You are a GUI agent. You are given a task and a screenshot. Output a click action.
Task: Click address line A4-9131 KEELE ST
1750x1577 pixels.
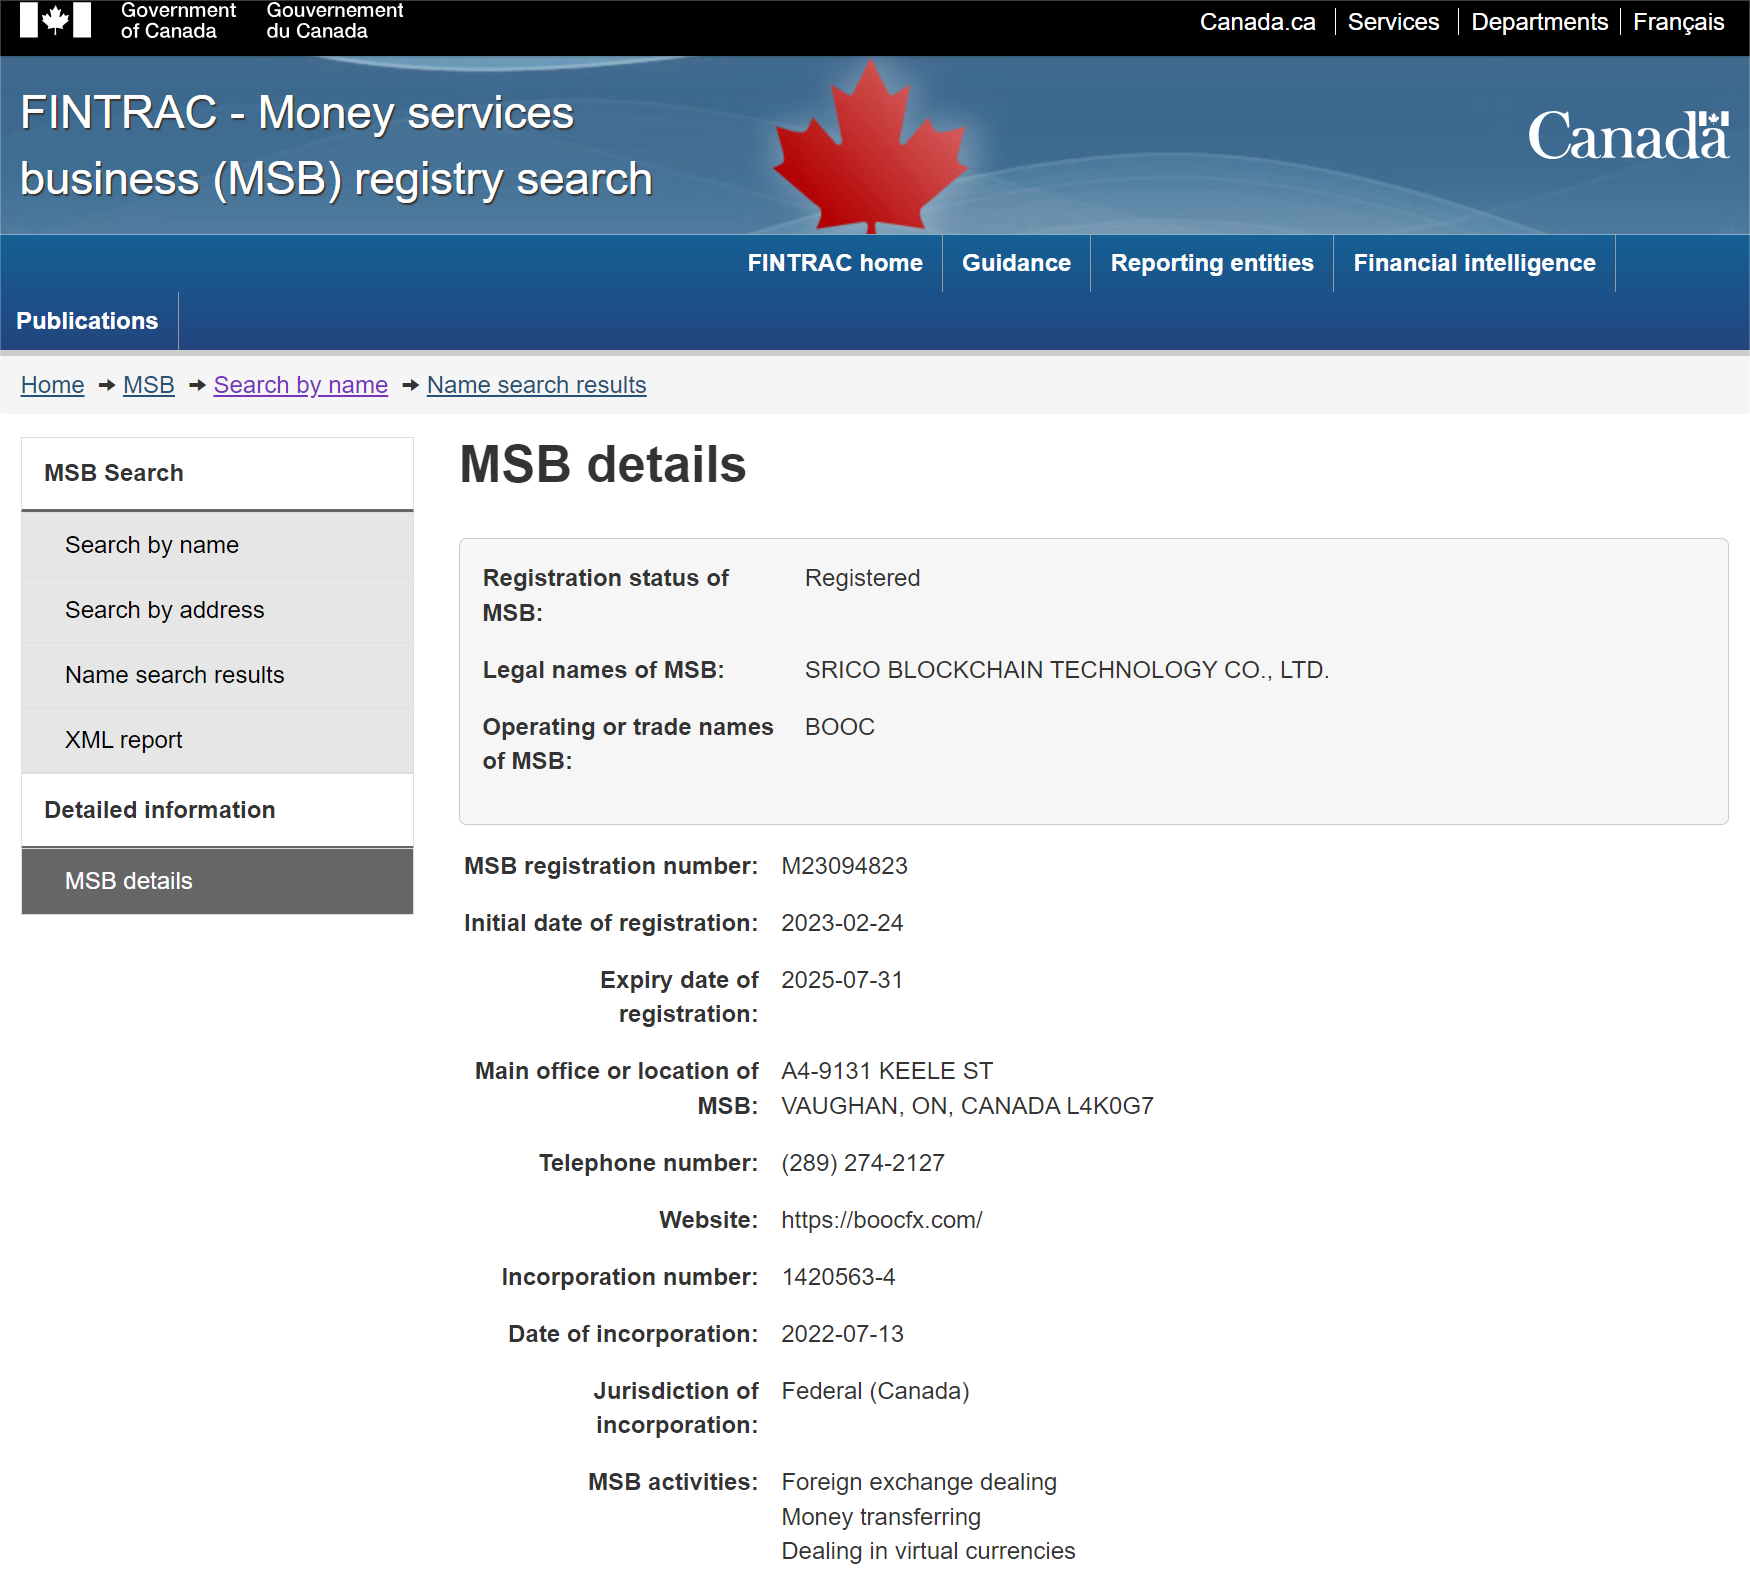point(887,1071)
